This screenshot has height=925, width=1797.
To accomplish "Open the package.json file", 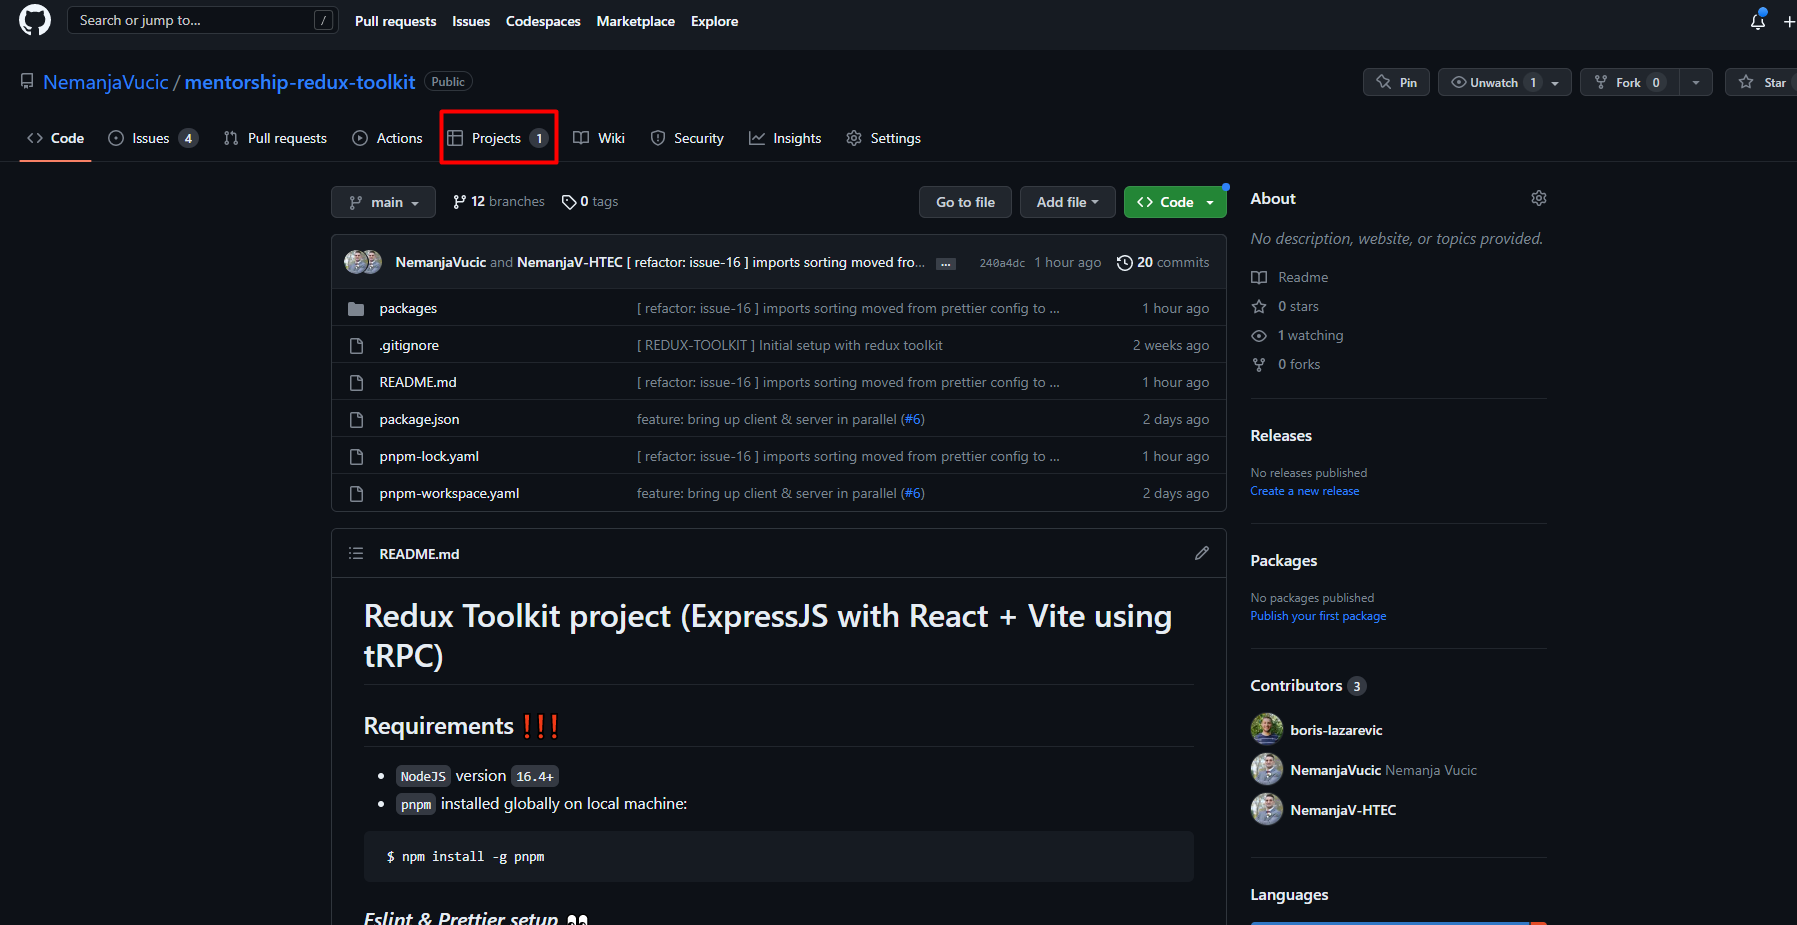I will coord(419,419).
